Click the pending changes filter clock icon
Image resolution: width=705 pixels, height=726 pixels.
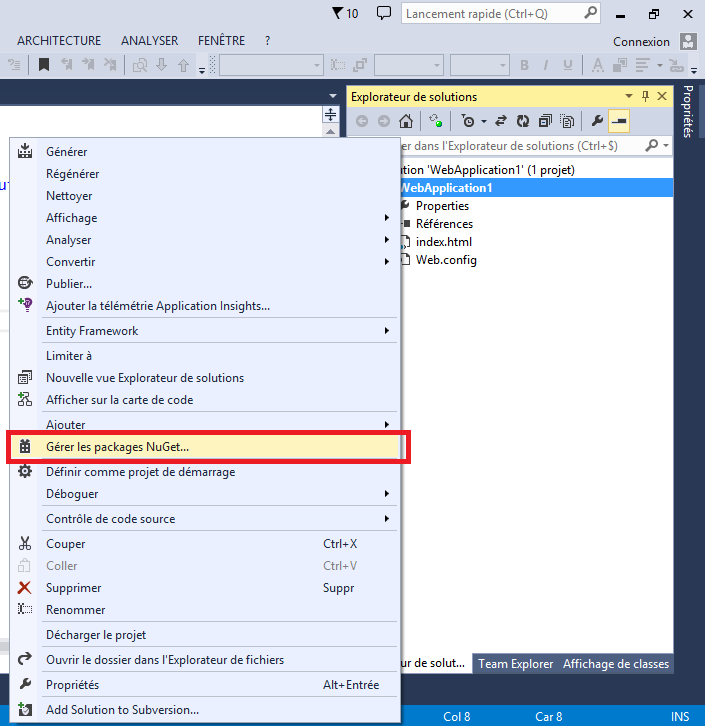pos(468,121)
